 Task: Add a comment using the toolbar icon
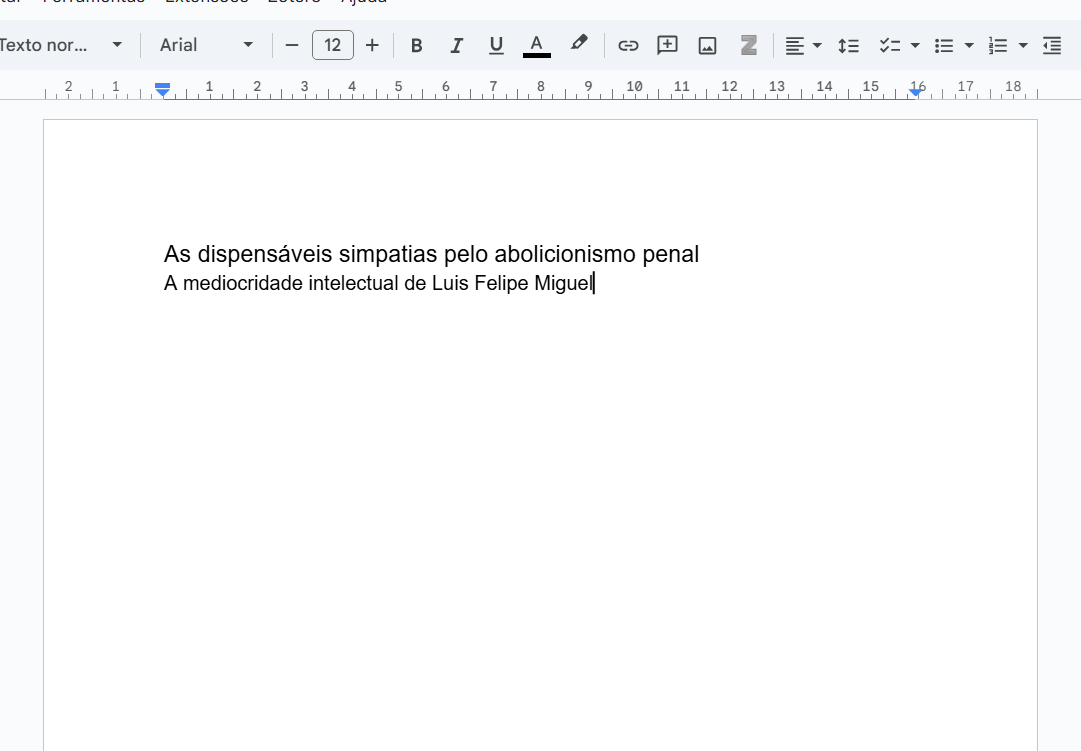667,45
